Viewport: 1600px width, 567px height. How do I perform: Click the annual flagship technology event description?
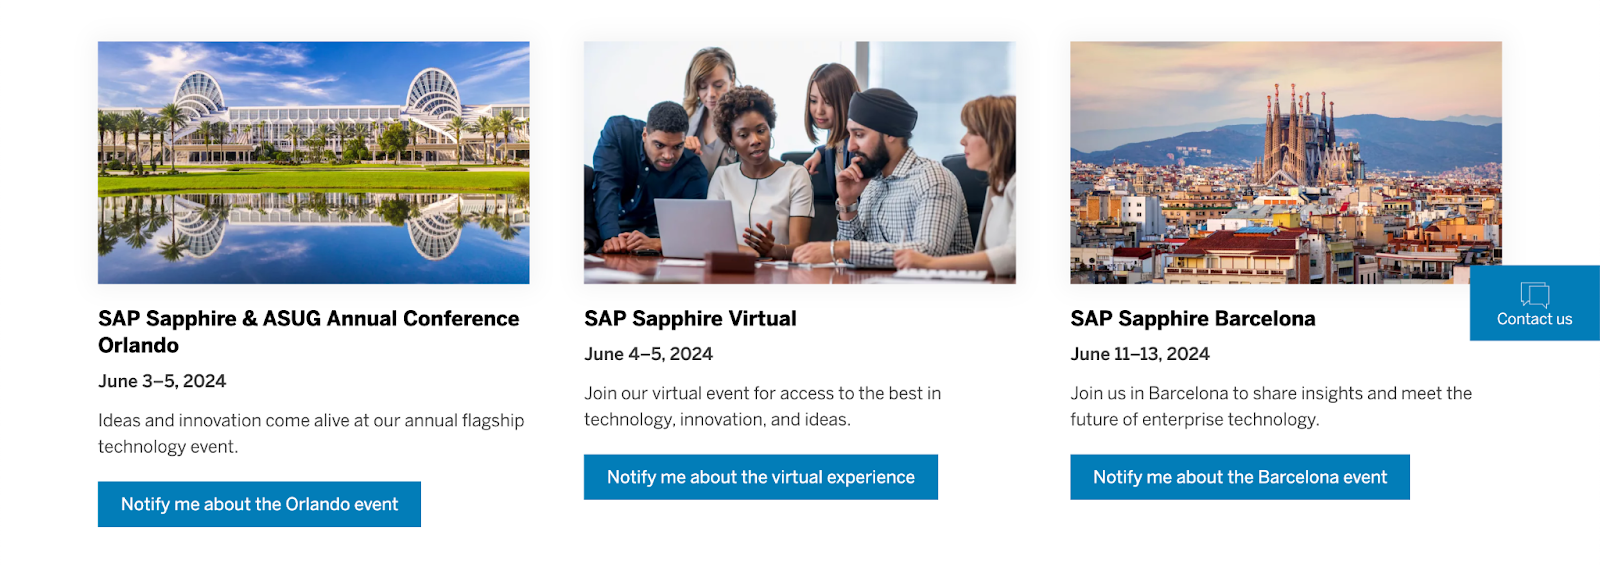[x=310, y=433]
